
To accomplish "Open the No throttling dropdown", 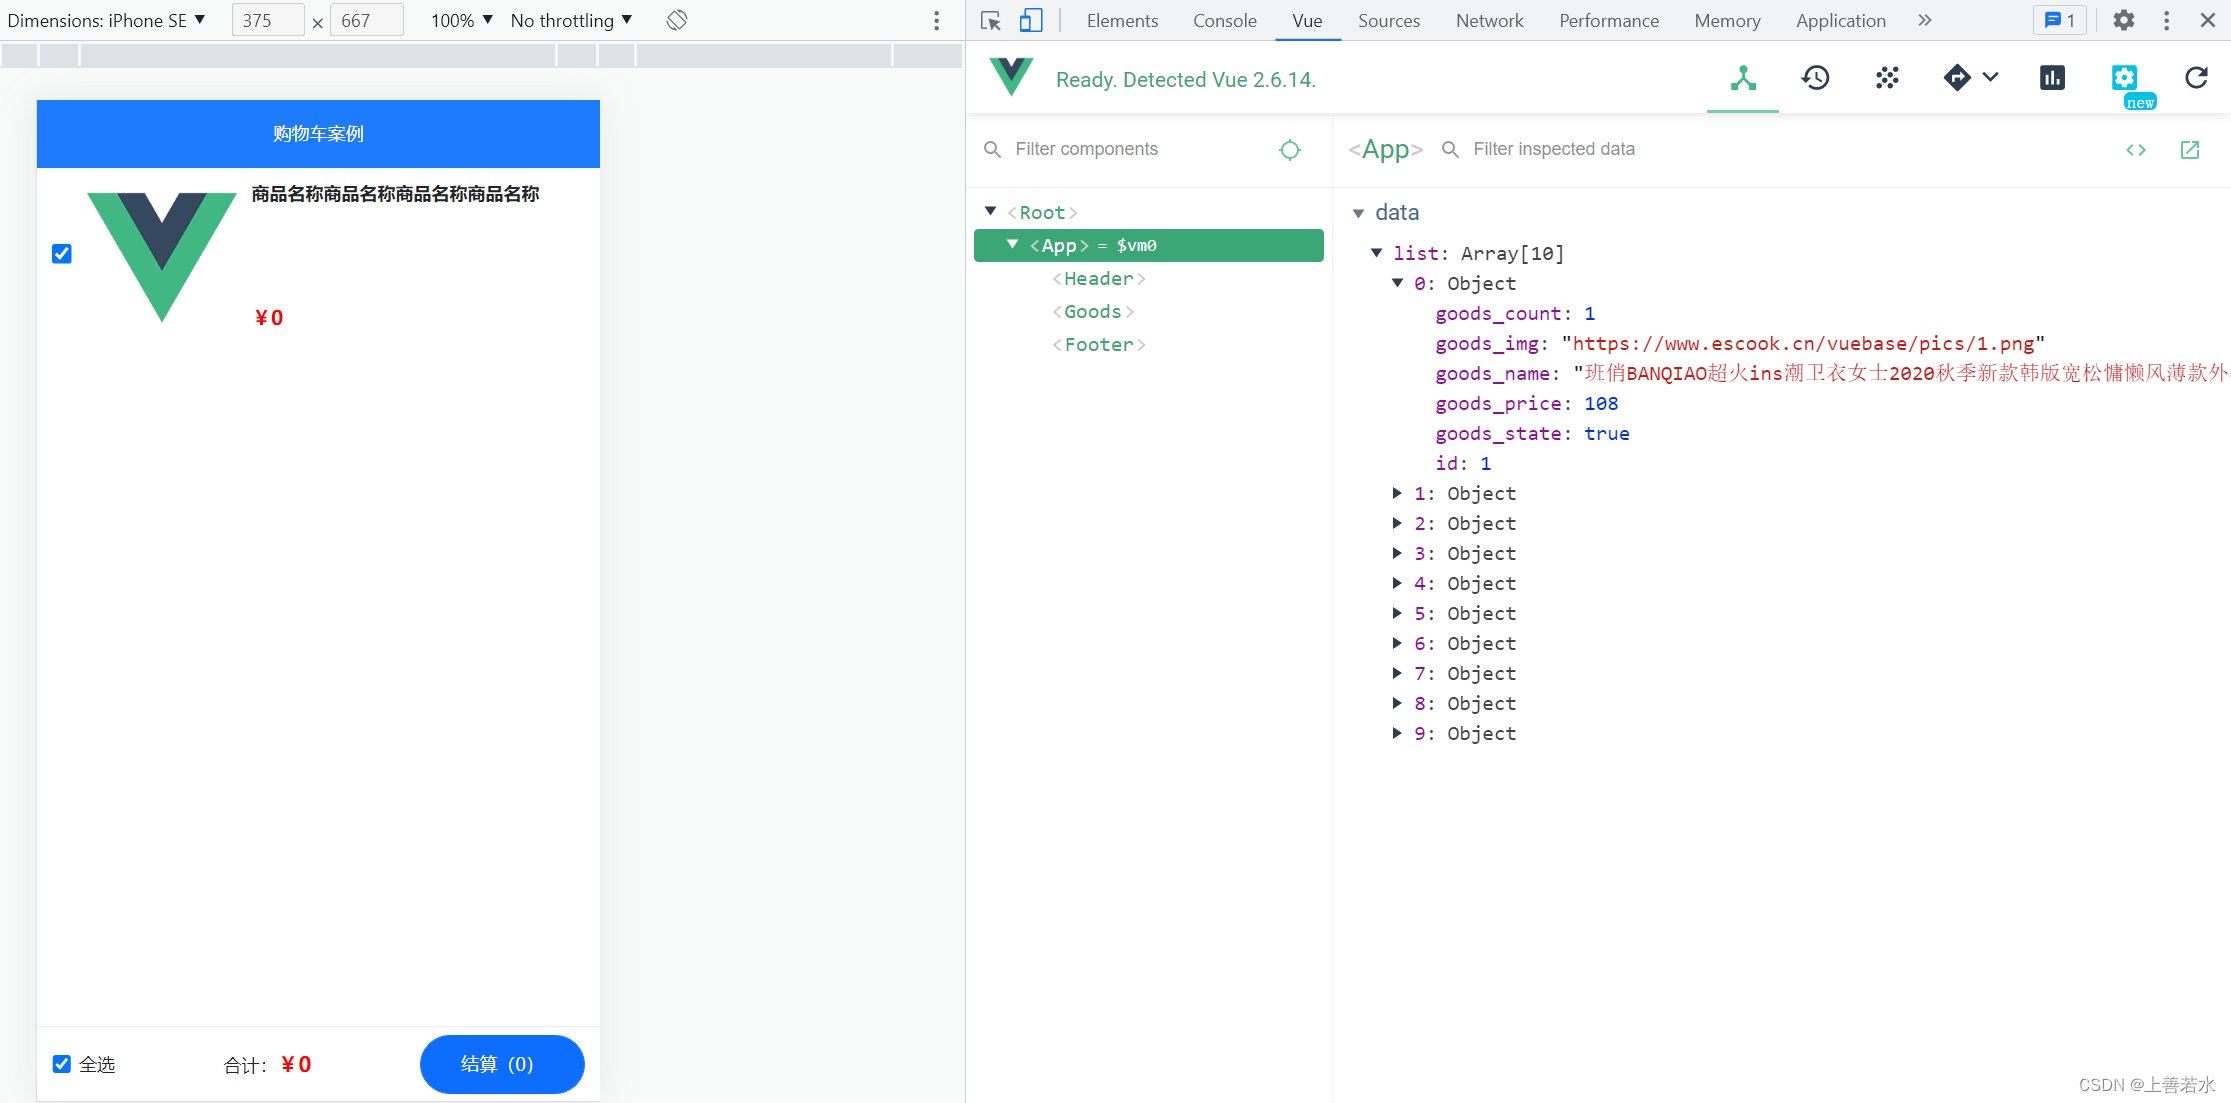I will click(x=571, y=20).
